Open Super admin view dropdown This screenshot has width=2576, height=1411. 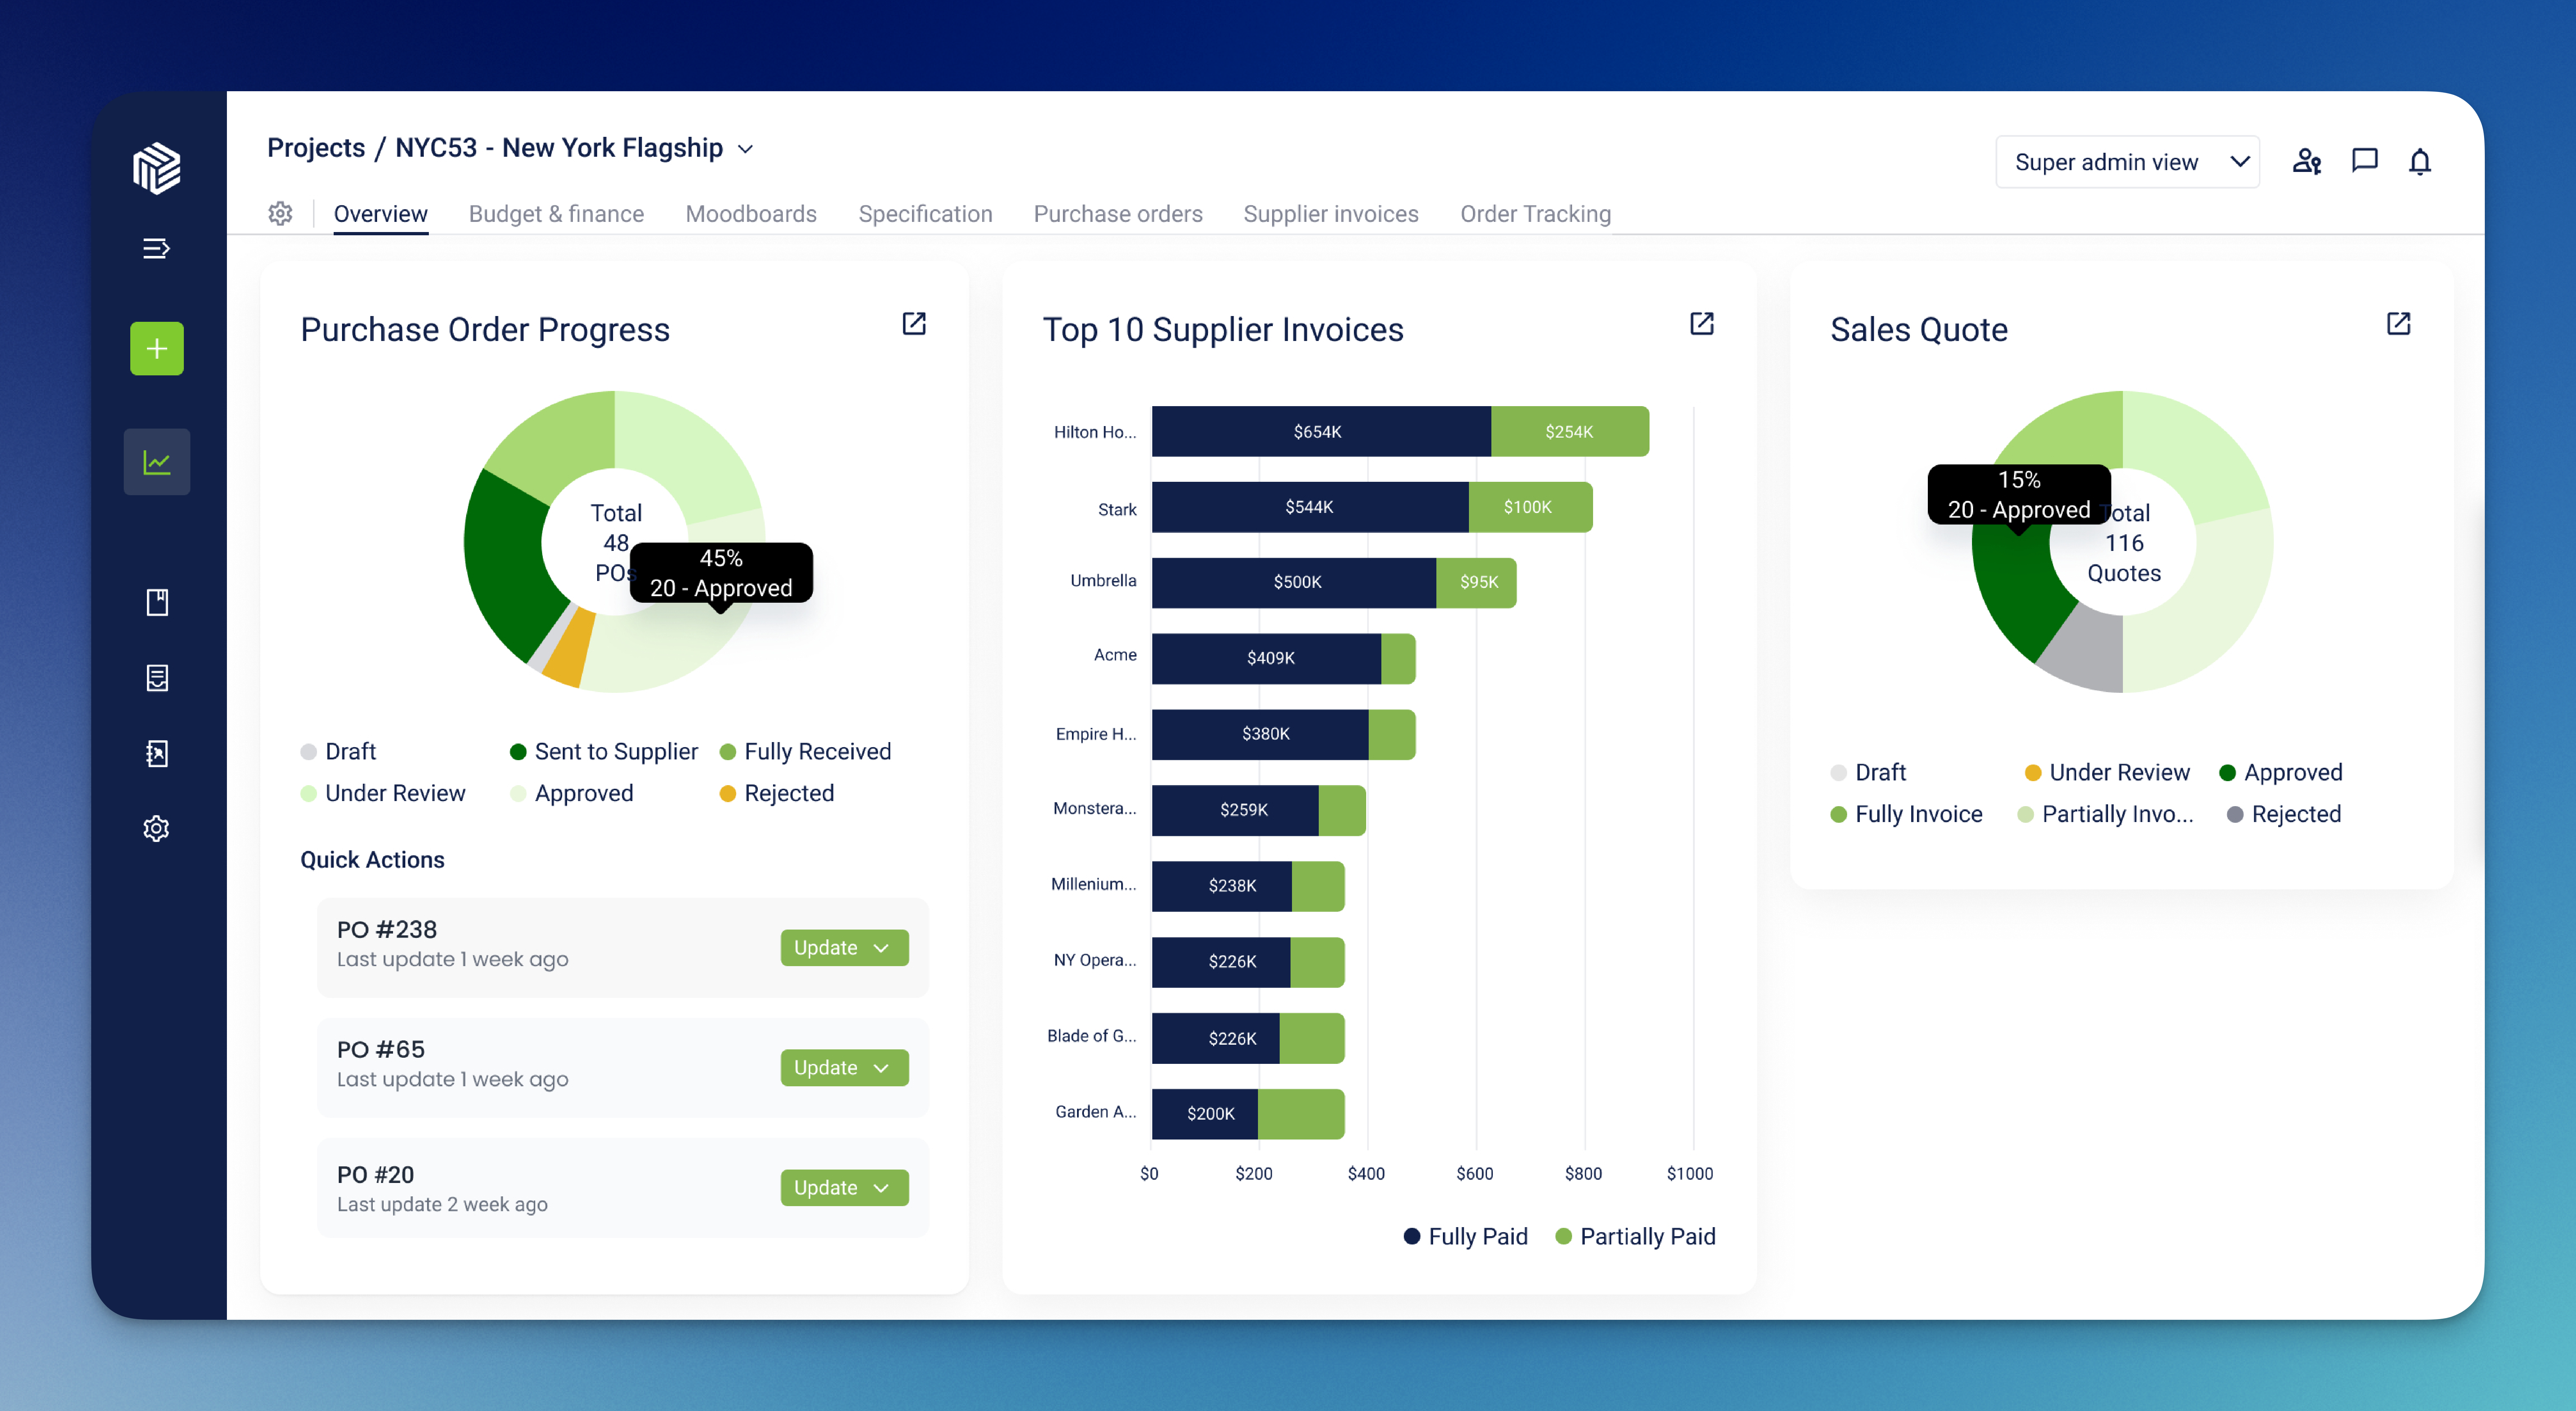pyautogui.click(x=2128, y=162)
